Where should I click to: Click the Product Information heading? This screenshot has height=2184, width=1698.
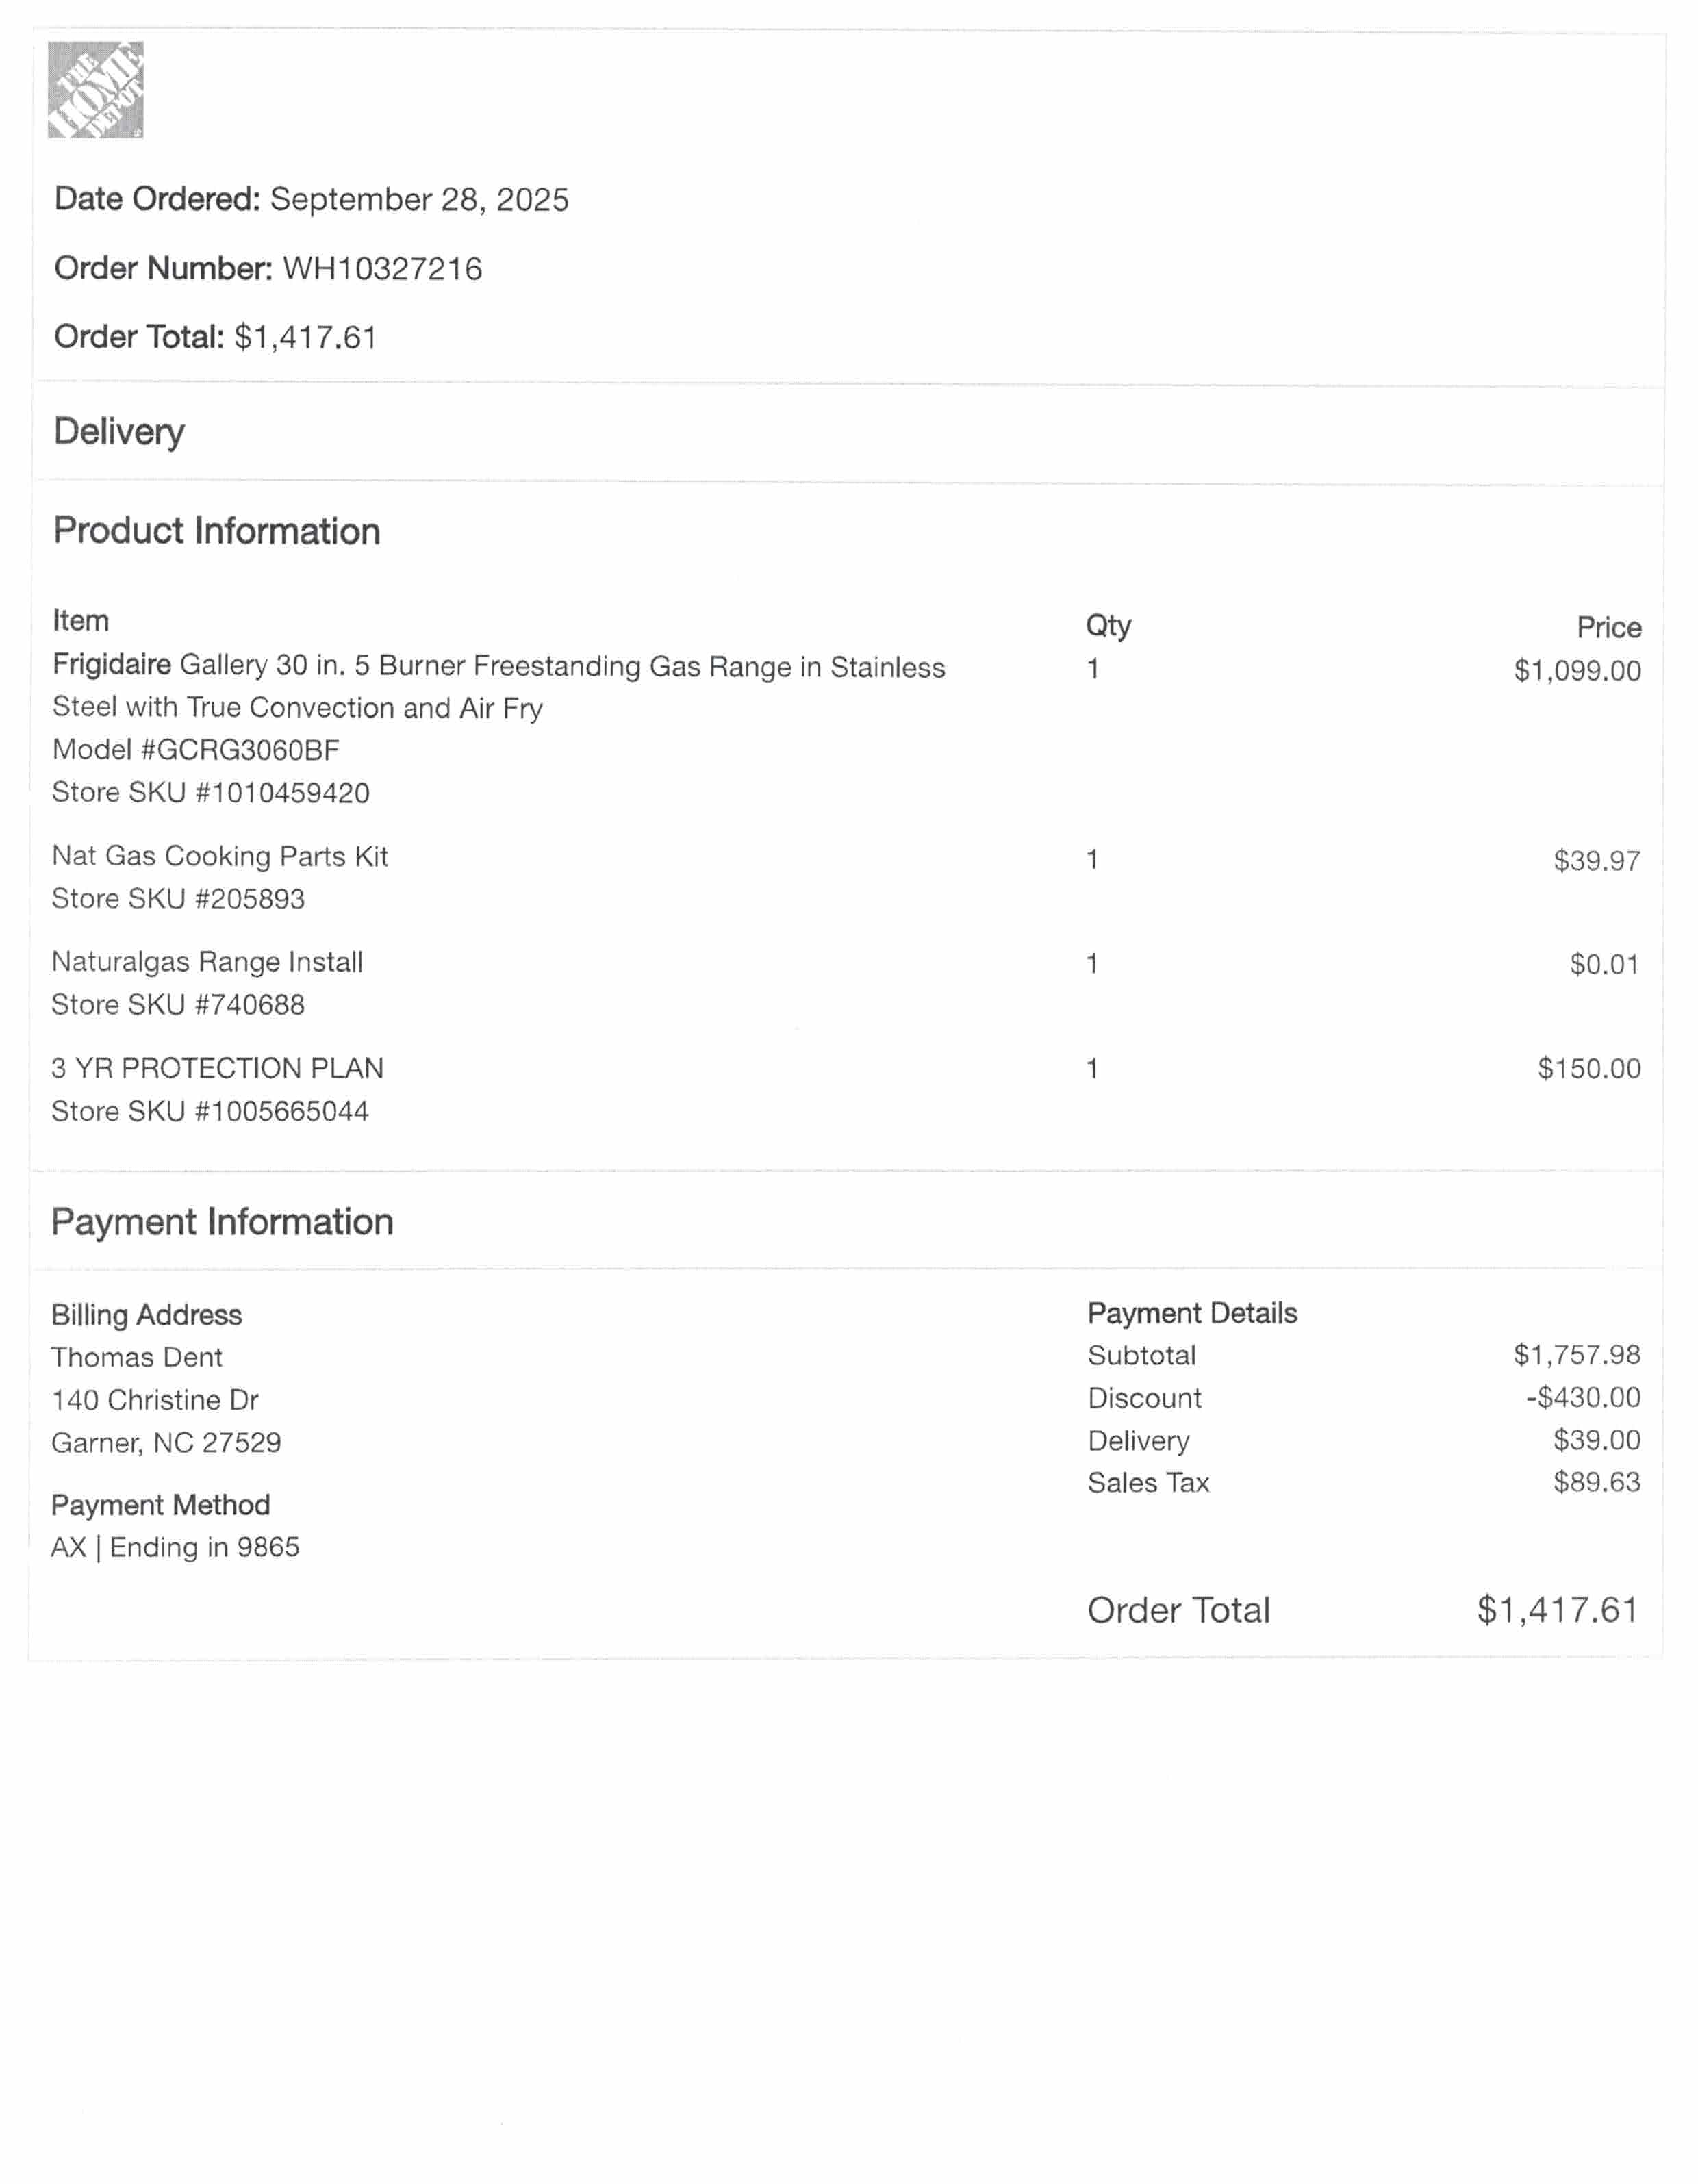click(217, 531)
